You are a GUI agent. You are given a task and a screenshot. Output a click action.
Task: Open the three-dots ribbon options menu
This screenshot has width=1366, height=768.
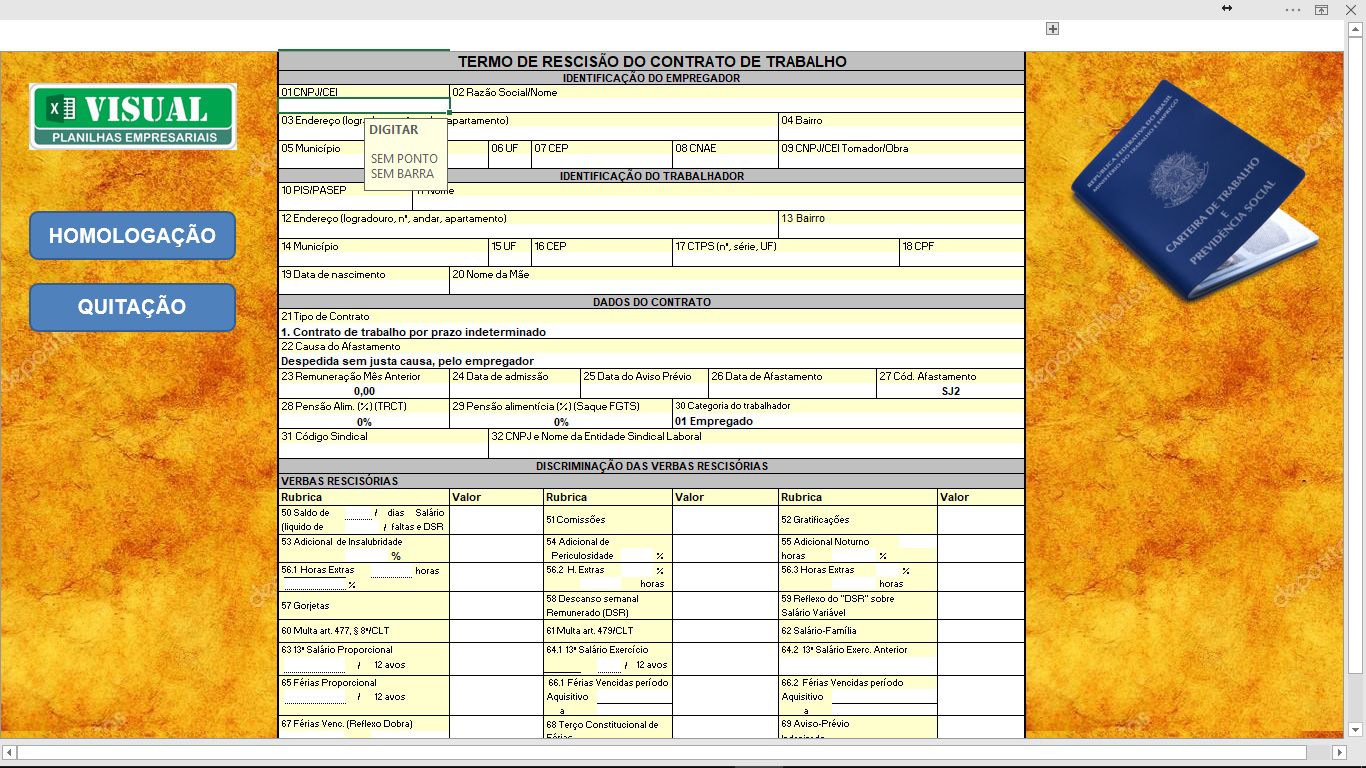click(1293, 10)
